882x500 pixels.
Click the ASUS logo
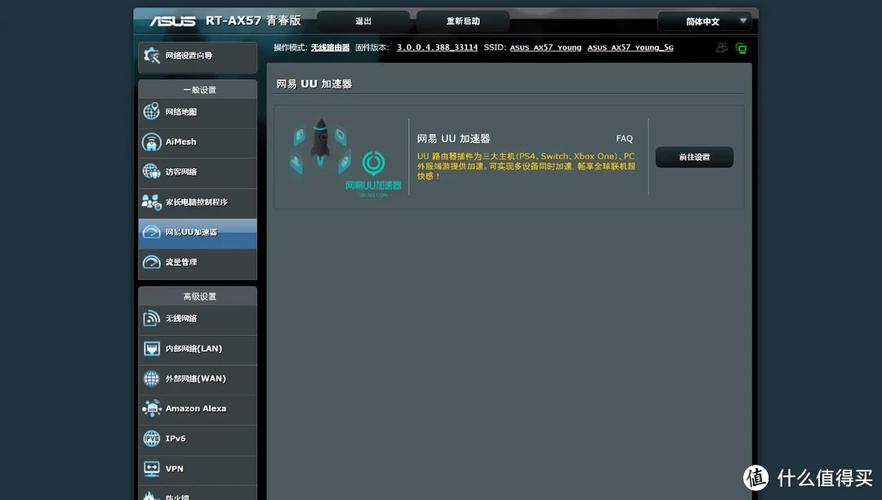click(173, 21)
